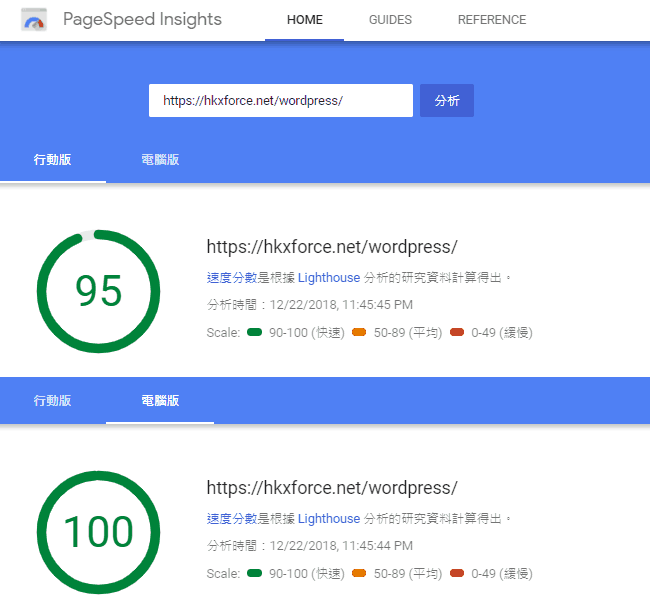This screenshot has height=615, width=650.
Task: Click desktop result URL heading text
Action: 332,488
